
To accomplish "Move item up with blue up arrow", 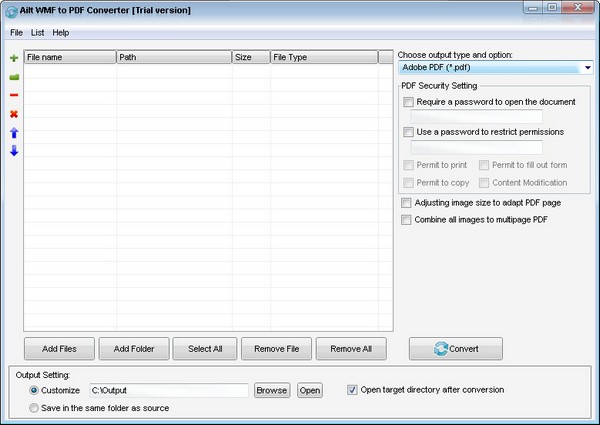I will [x=14, y=133].
